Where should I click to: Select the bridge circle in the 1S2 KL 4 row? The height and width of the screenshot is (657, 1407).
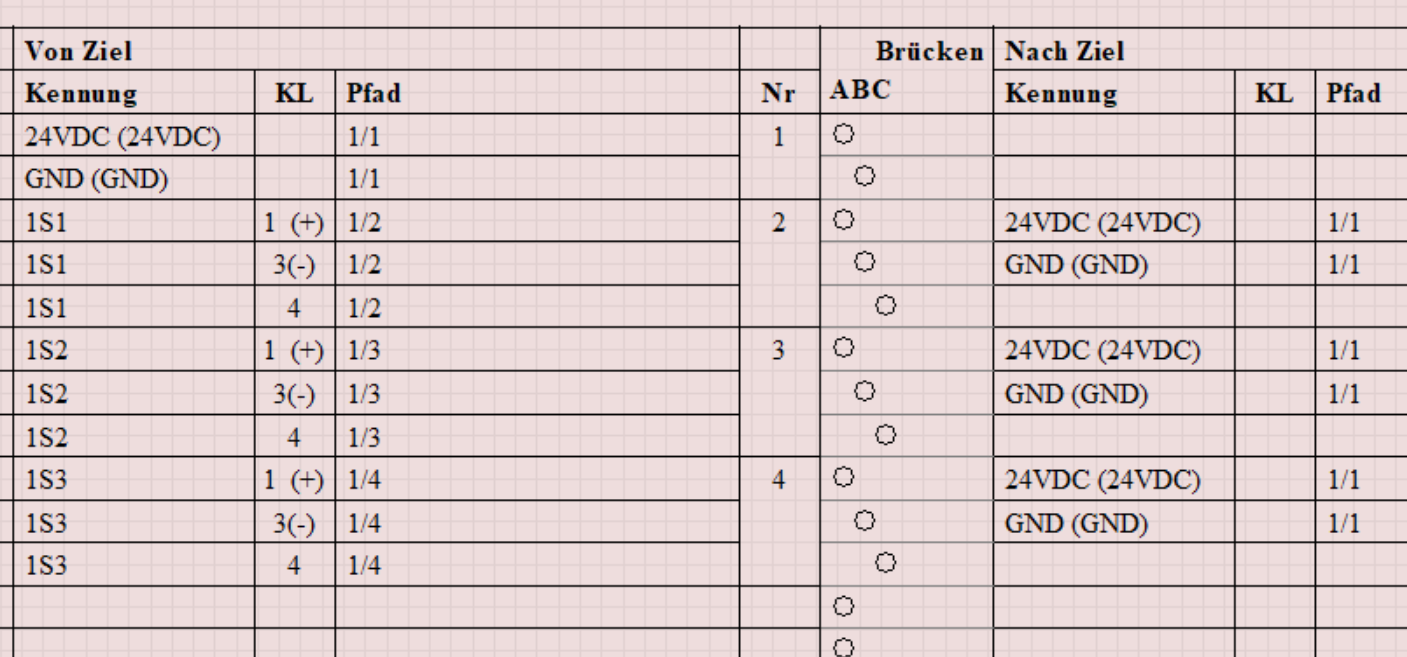885,435
